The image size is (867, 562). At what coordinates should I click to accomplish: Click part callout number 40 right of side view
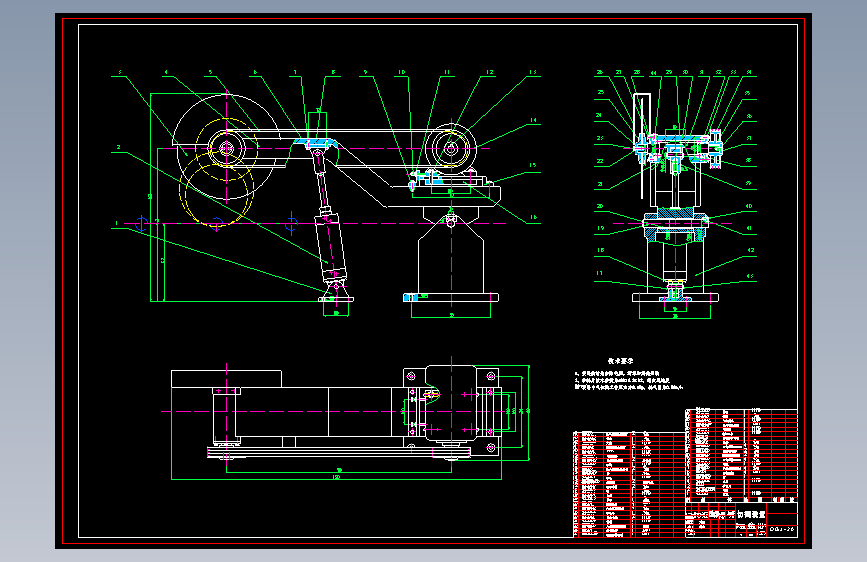coord(749,206)
